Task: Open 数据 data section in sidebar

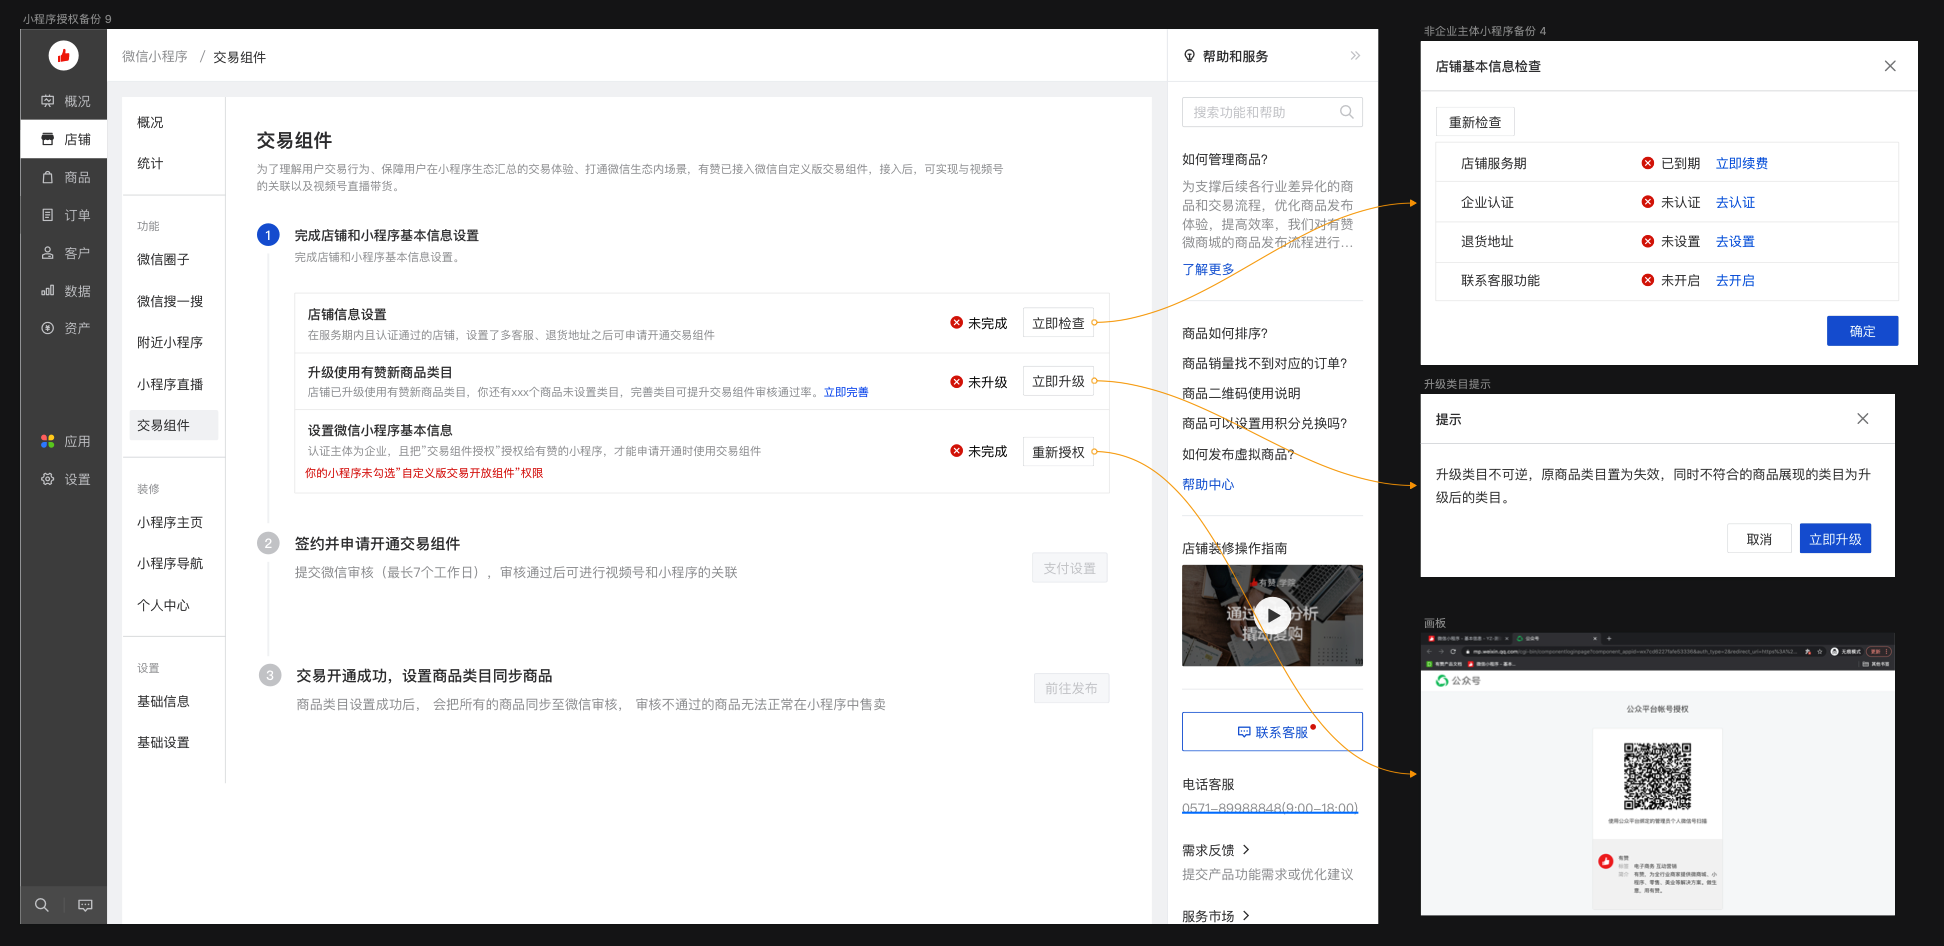Action: pyautogui.click(x=65, y=291)
